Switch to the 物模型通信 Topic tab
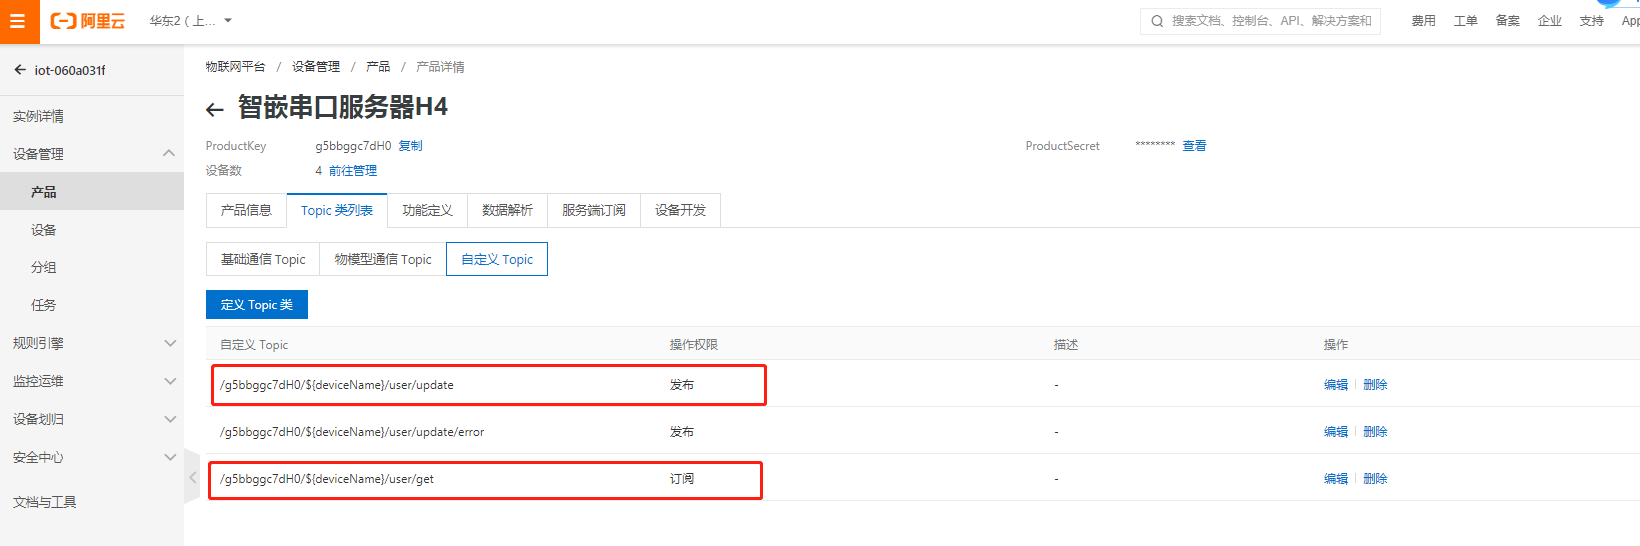1640x546 pixels. tap(383, 259)
